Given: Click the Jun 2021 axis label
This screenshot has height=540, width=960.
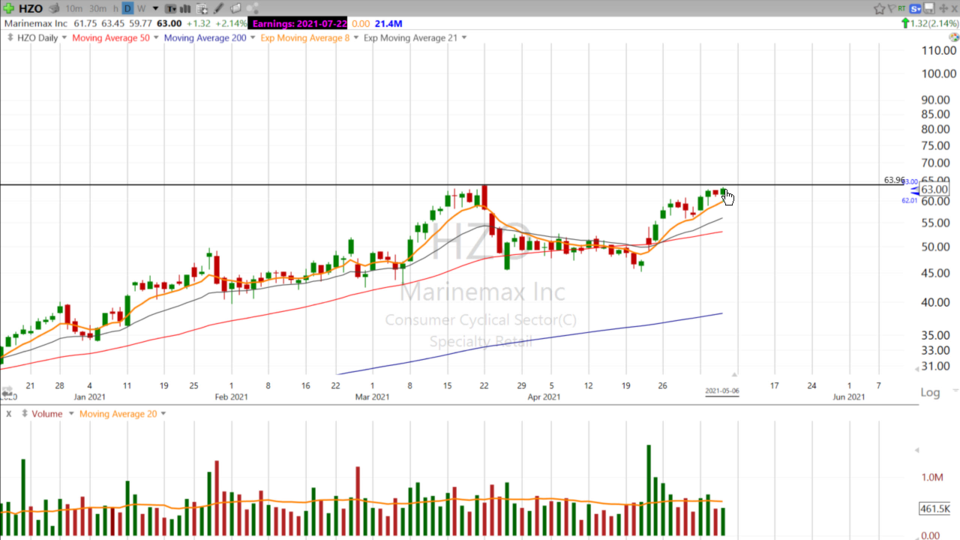Looking at the screenshot, I should coord(849,397).
